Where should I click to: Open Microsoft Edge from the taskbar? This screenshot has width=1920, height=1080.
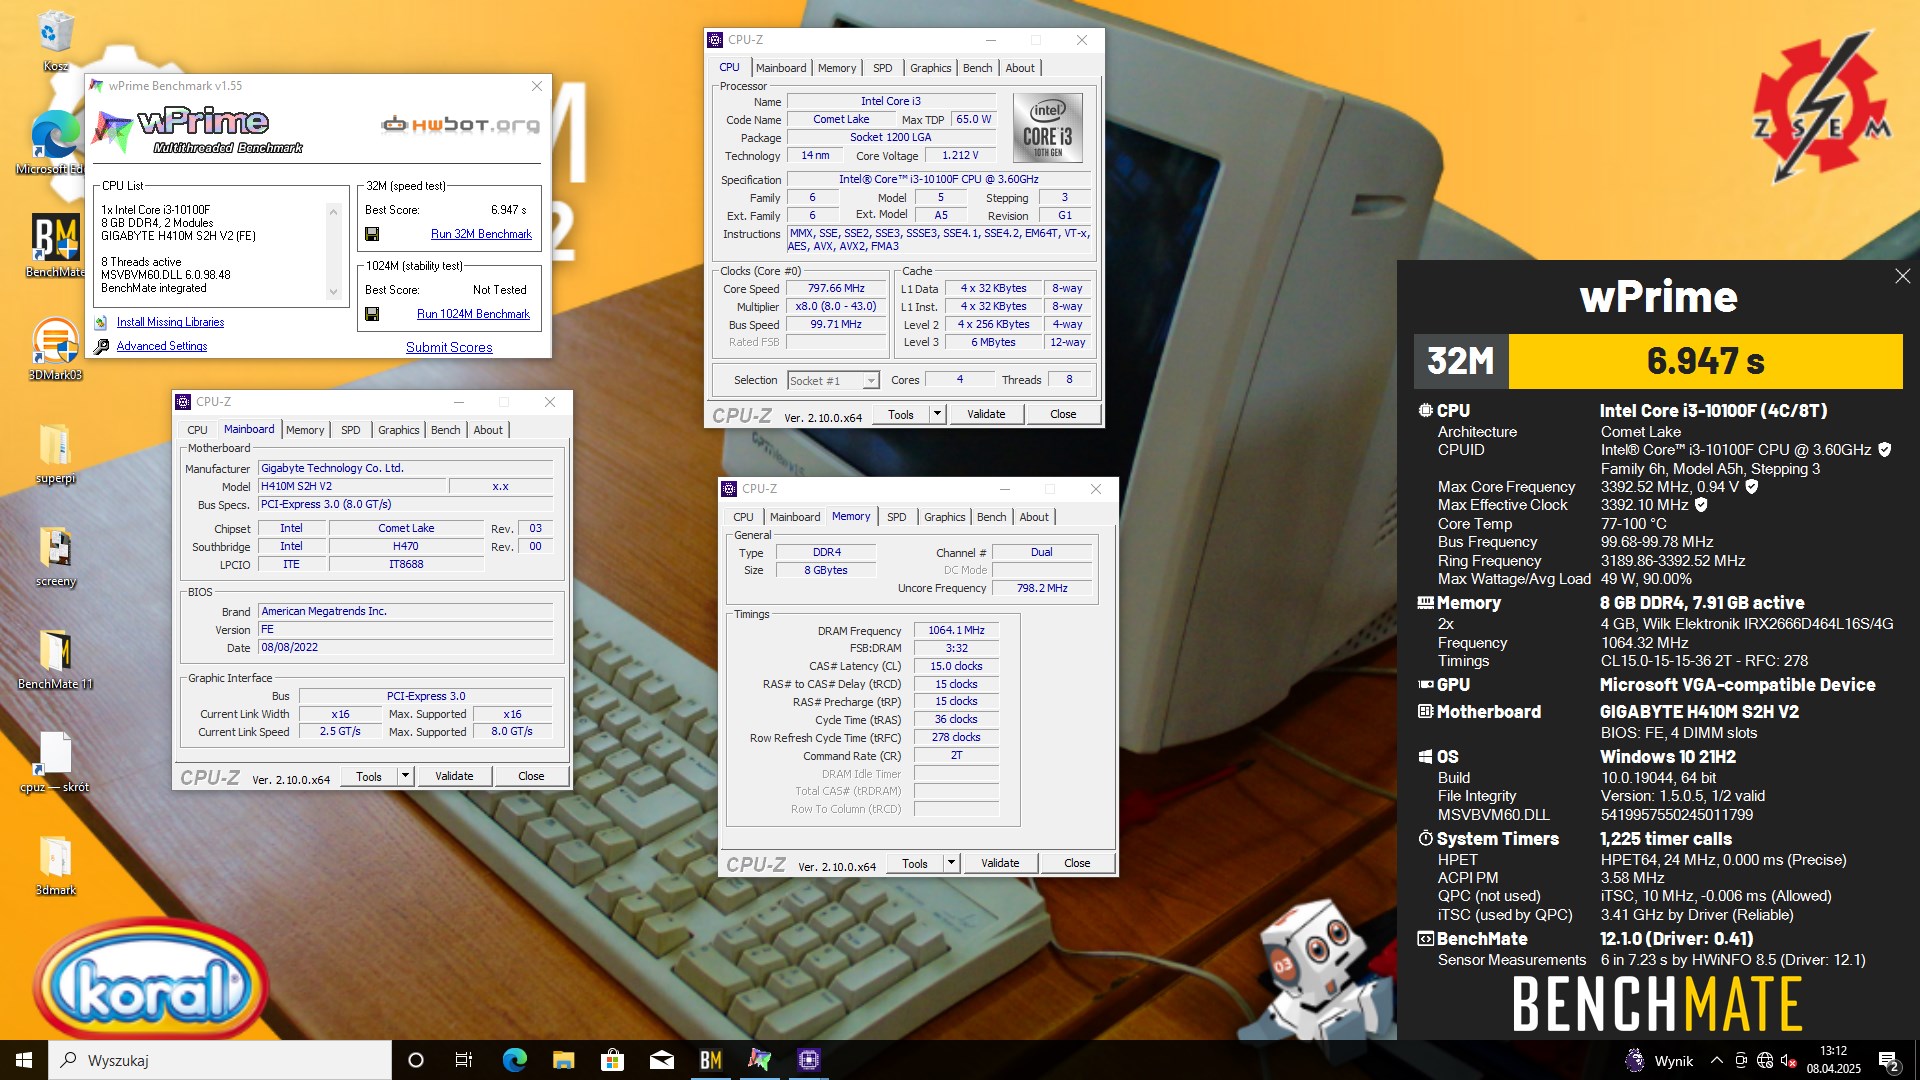[514, 1060]
